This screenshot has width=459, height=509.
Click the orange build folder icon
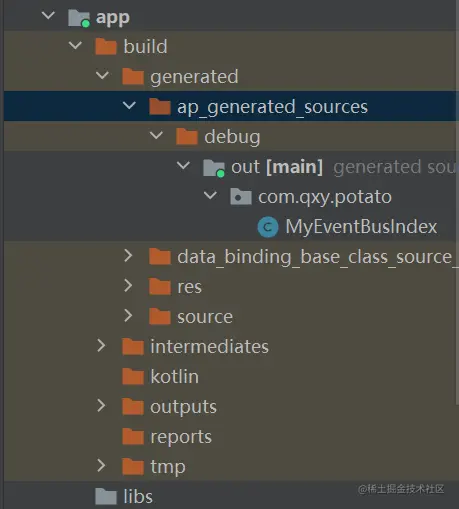106,46
